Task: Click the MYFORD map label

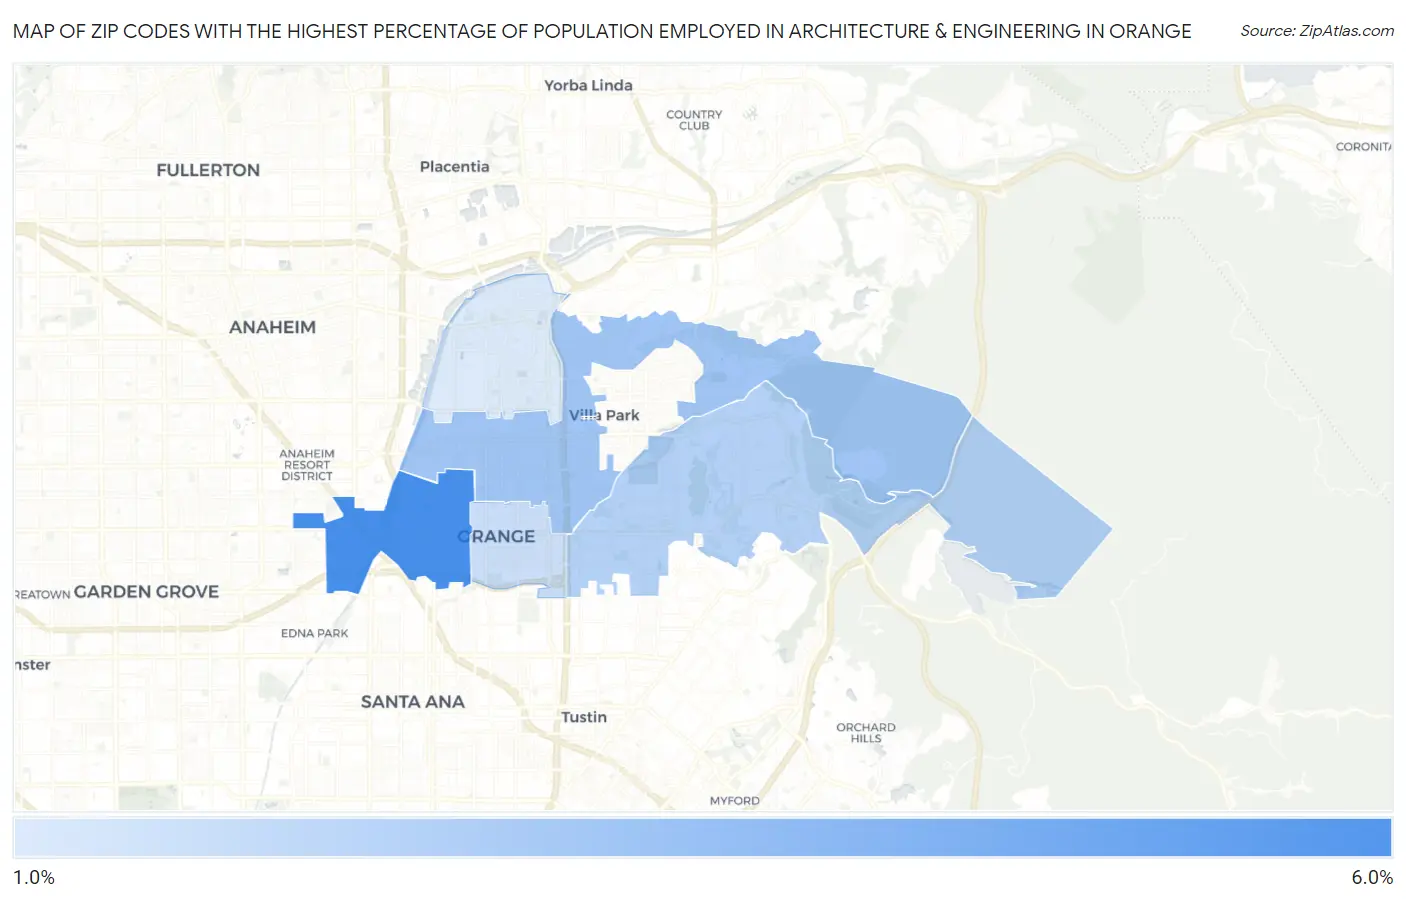Action: pos(735,801)
